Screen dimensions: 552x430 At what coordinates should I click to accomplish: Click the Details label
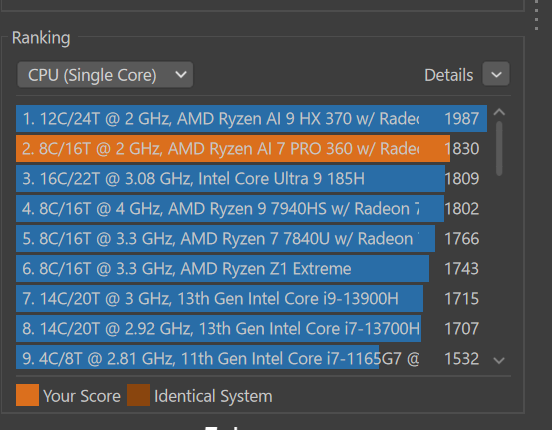[x=448, y=75]
